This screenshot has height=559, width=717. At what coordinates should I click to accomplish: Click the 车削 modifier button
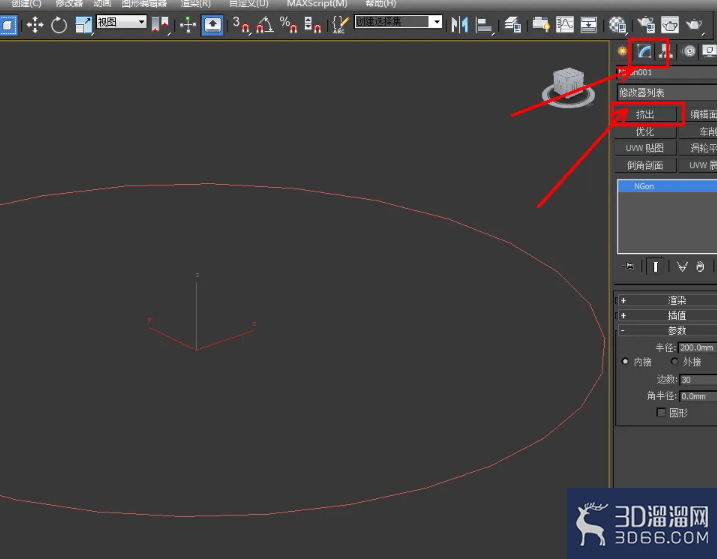698,132
